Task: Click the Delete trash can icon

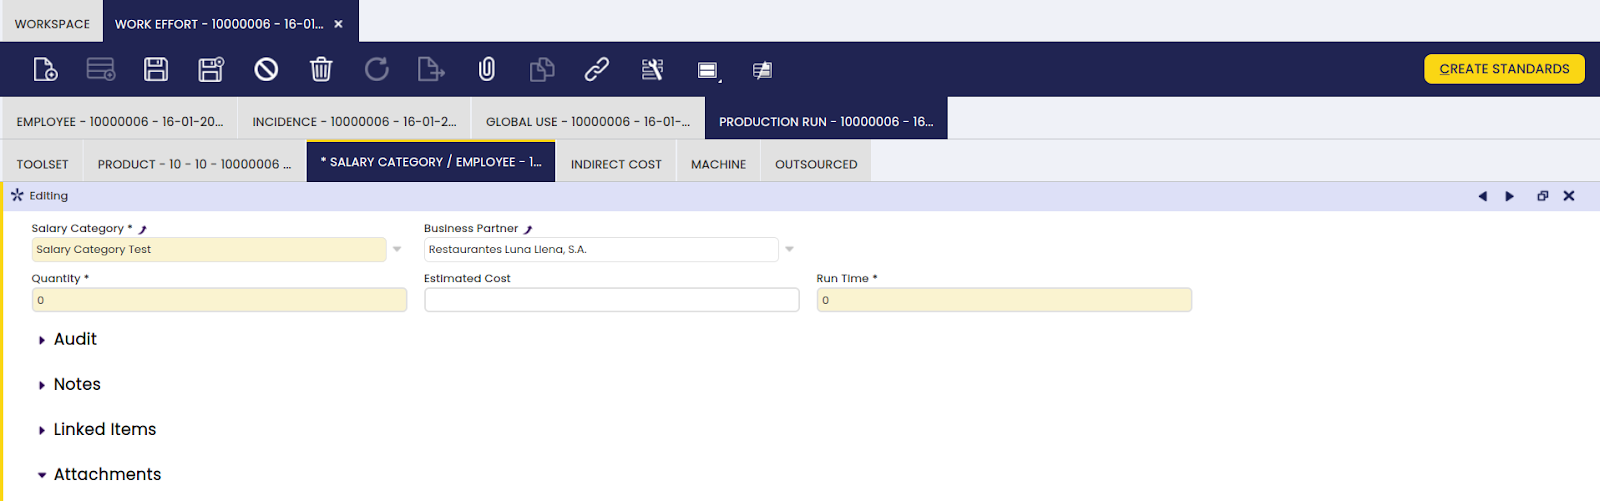Action: click(321, 69)
